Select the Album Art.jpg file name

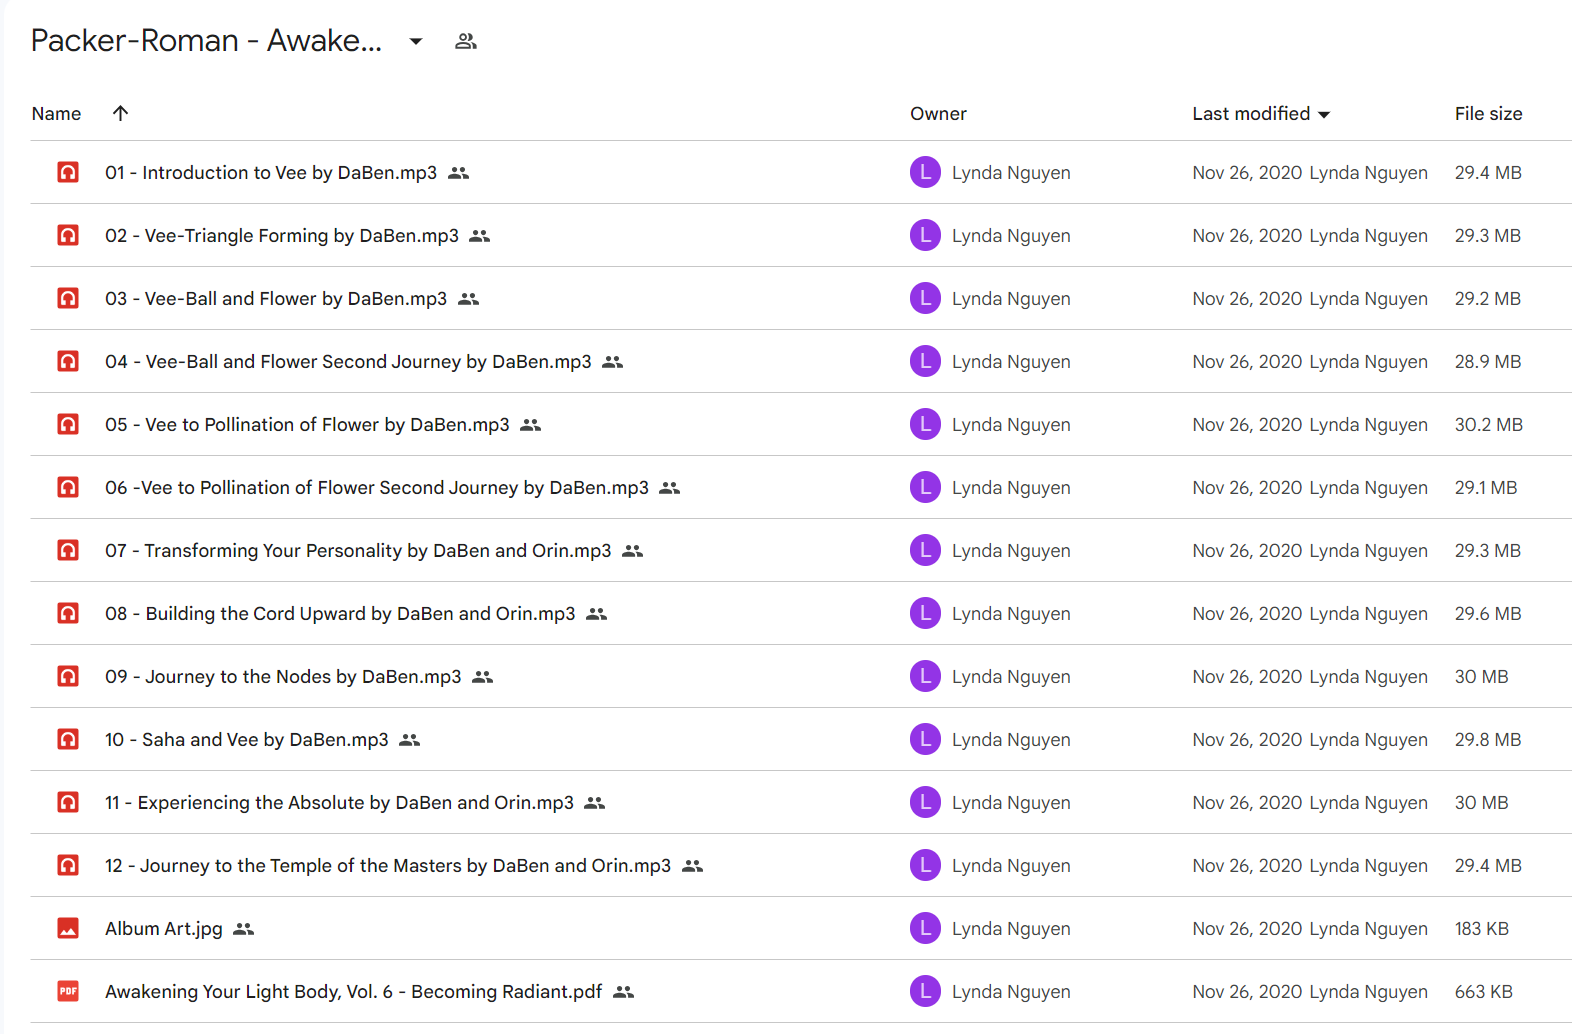(x=164, y=929)
